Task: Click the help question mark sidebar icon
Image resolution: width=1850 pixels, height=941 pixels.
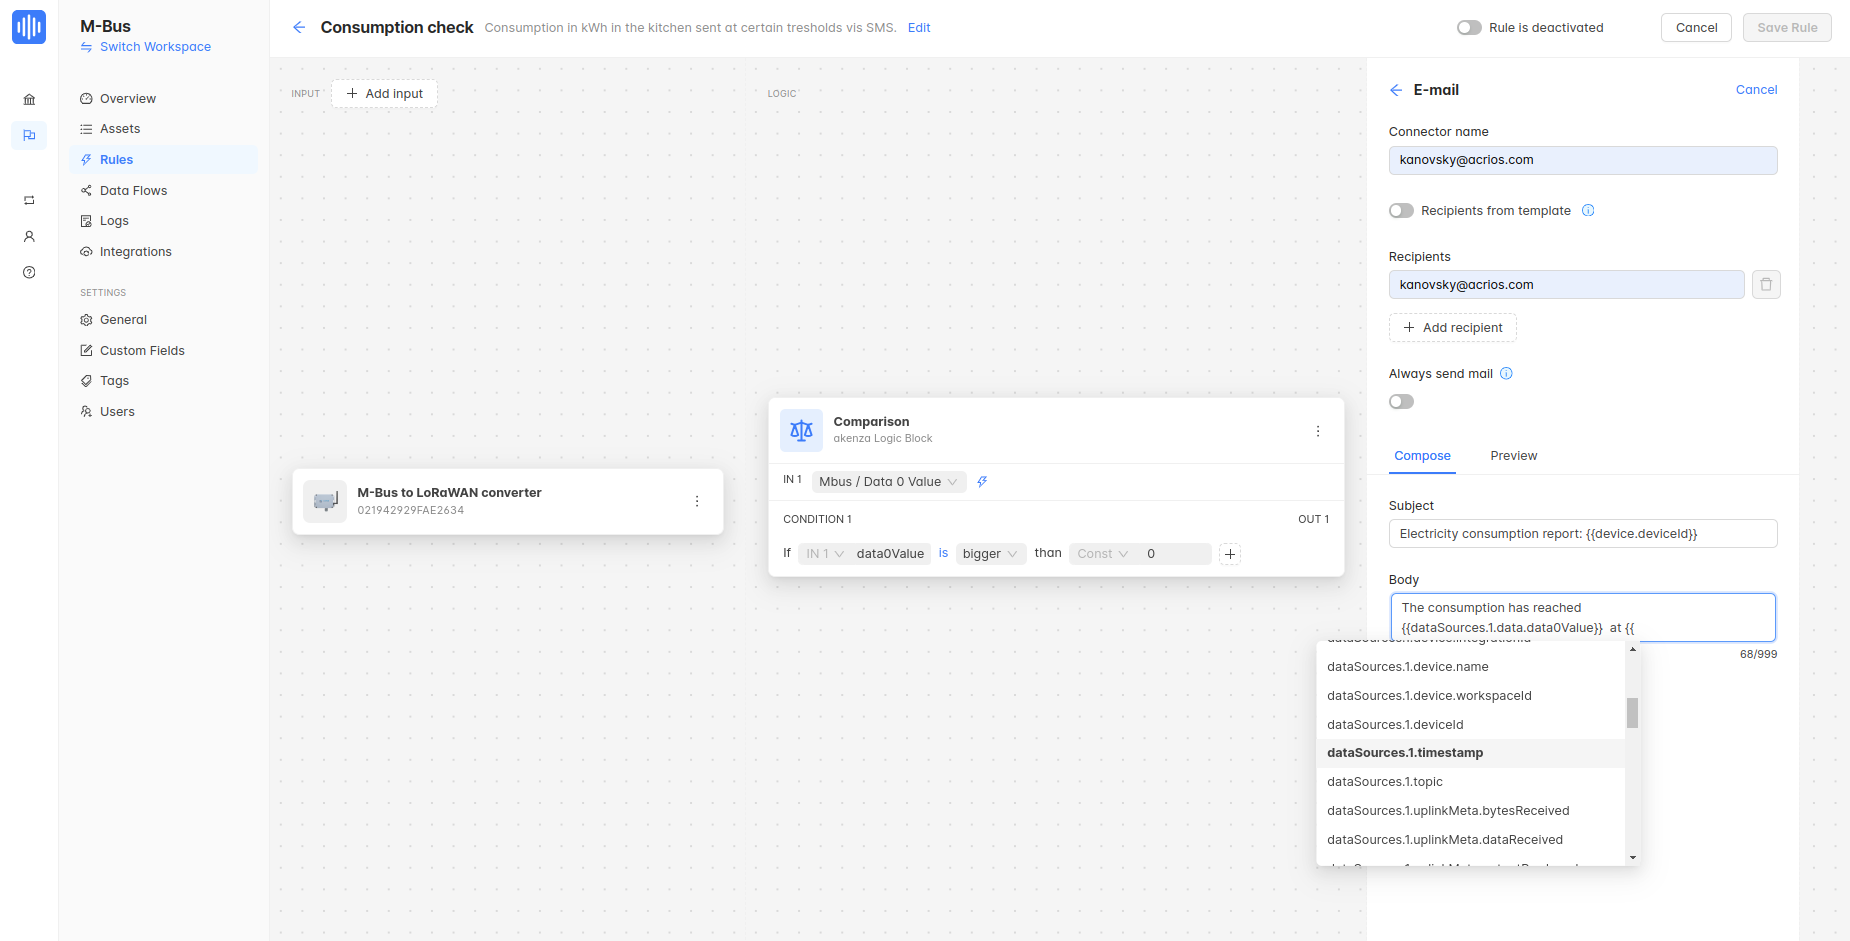Action: [29, 273]
